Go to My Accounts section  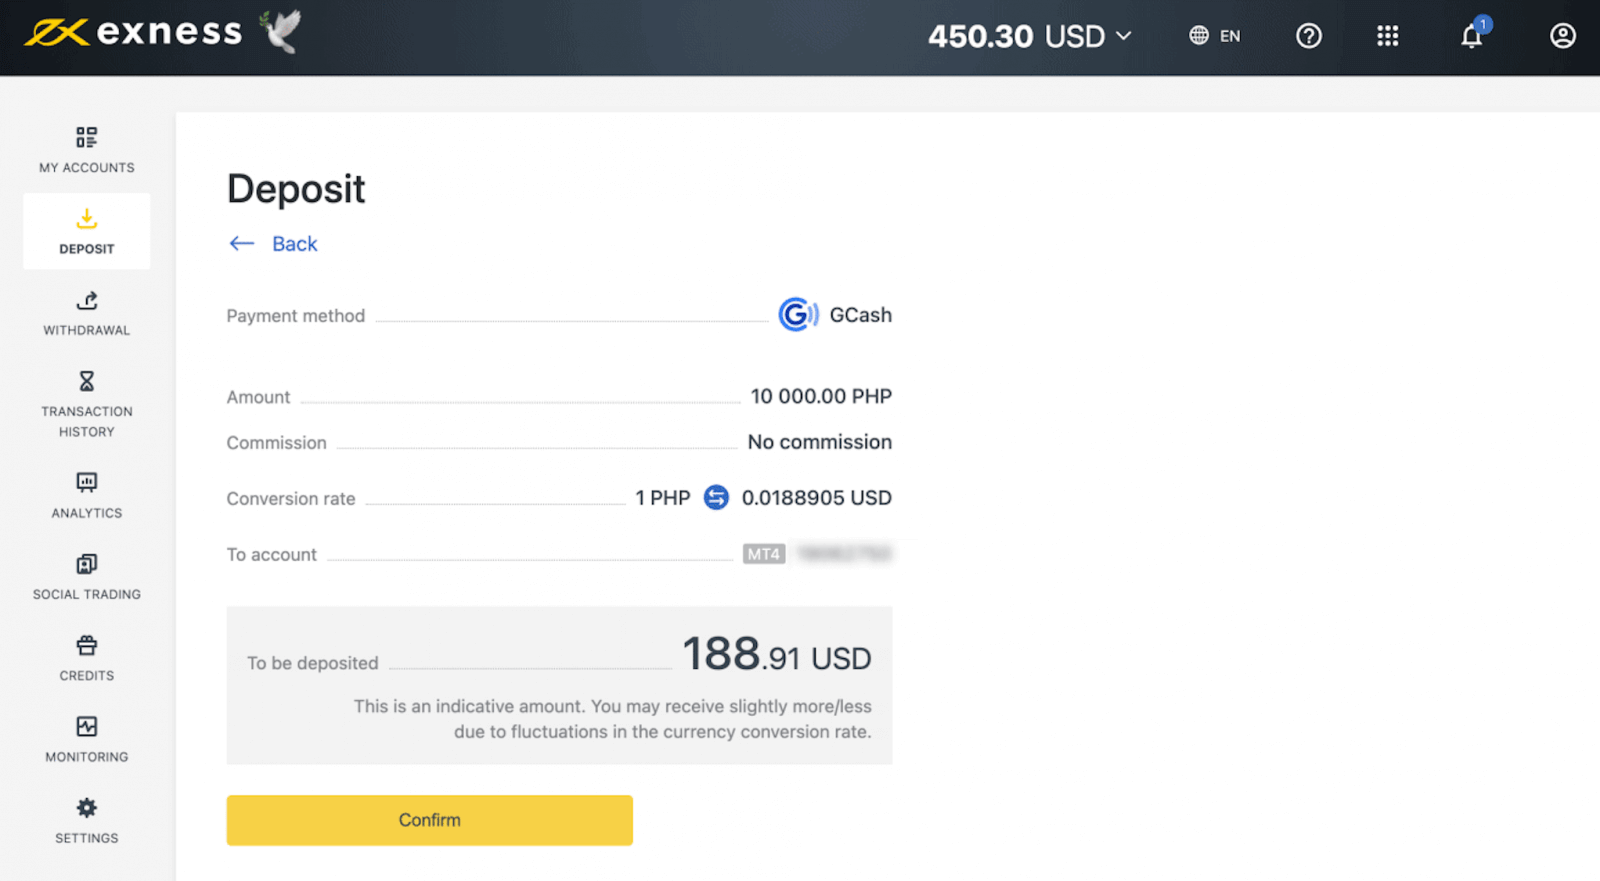(87, 149)
